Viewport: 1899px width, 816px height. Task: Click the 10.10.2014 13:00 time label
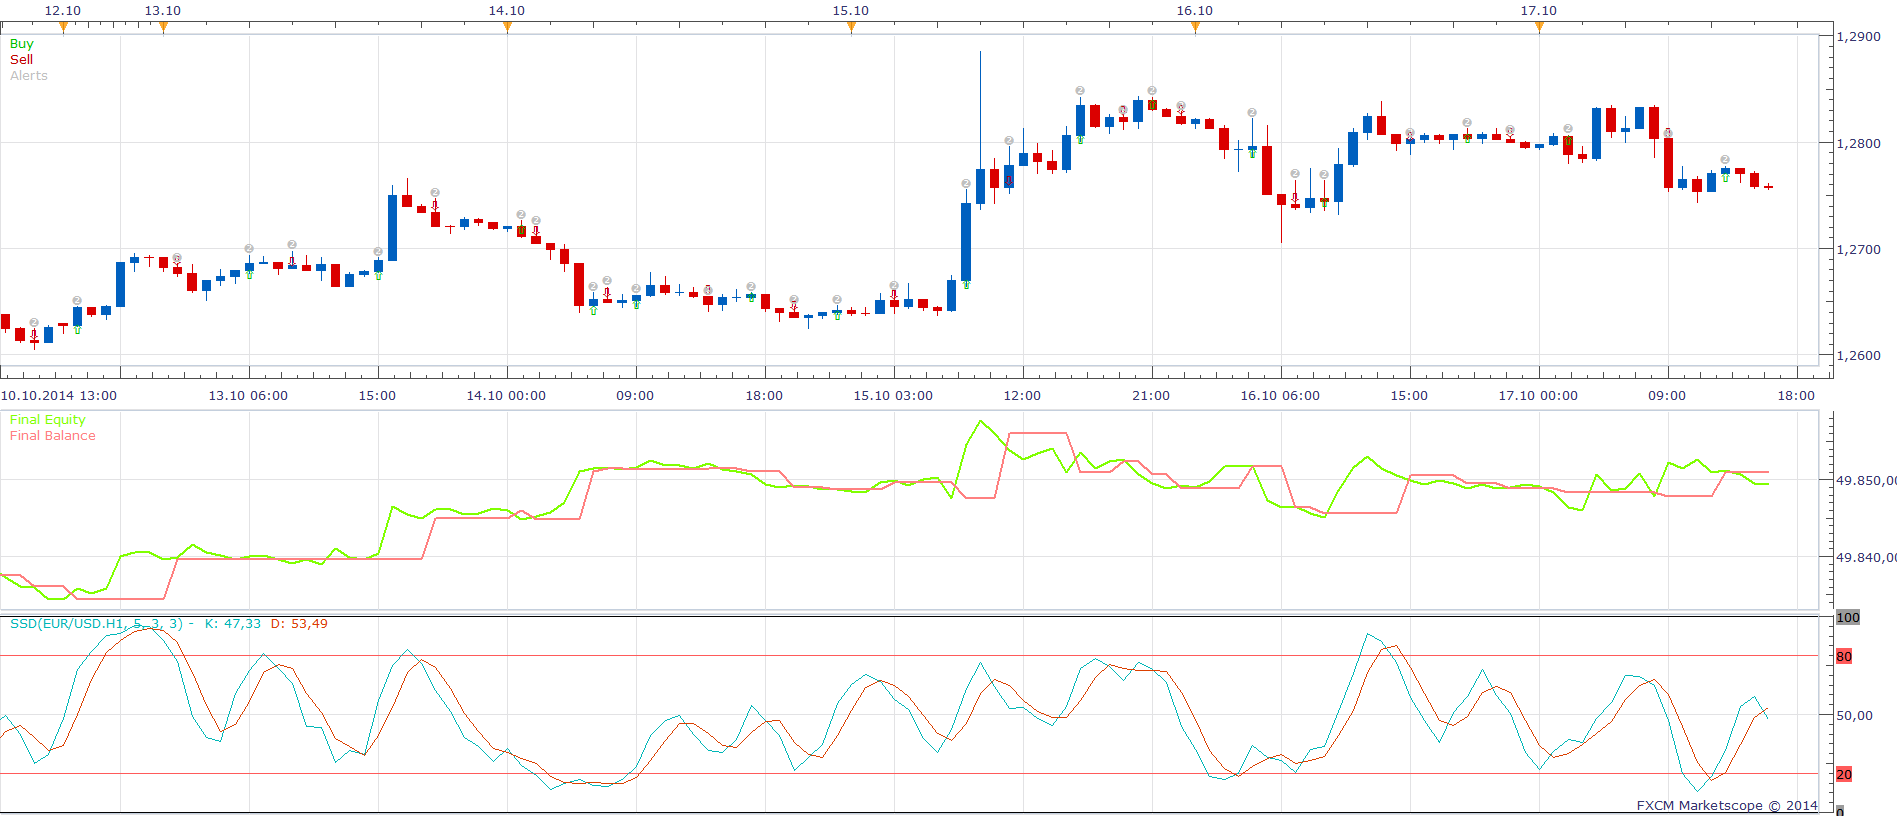(59, 396)
